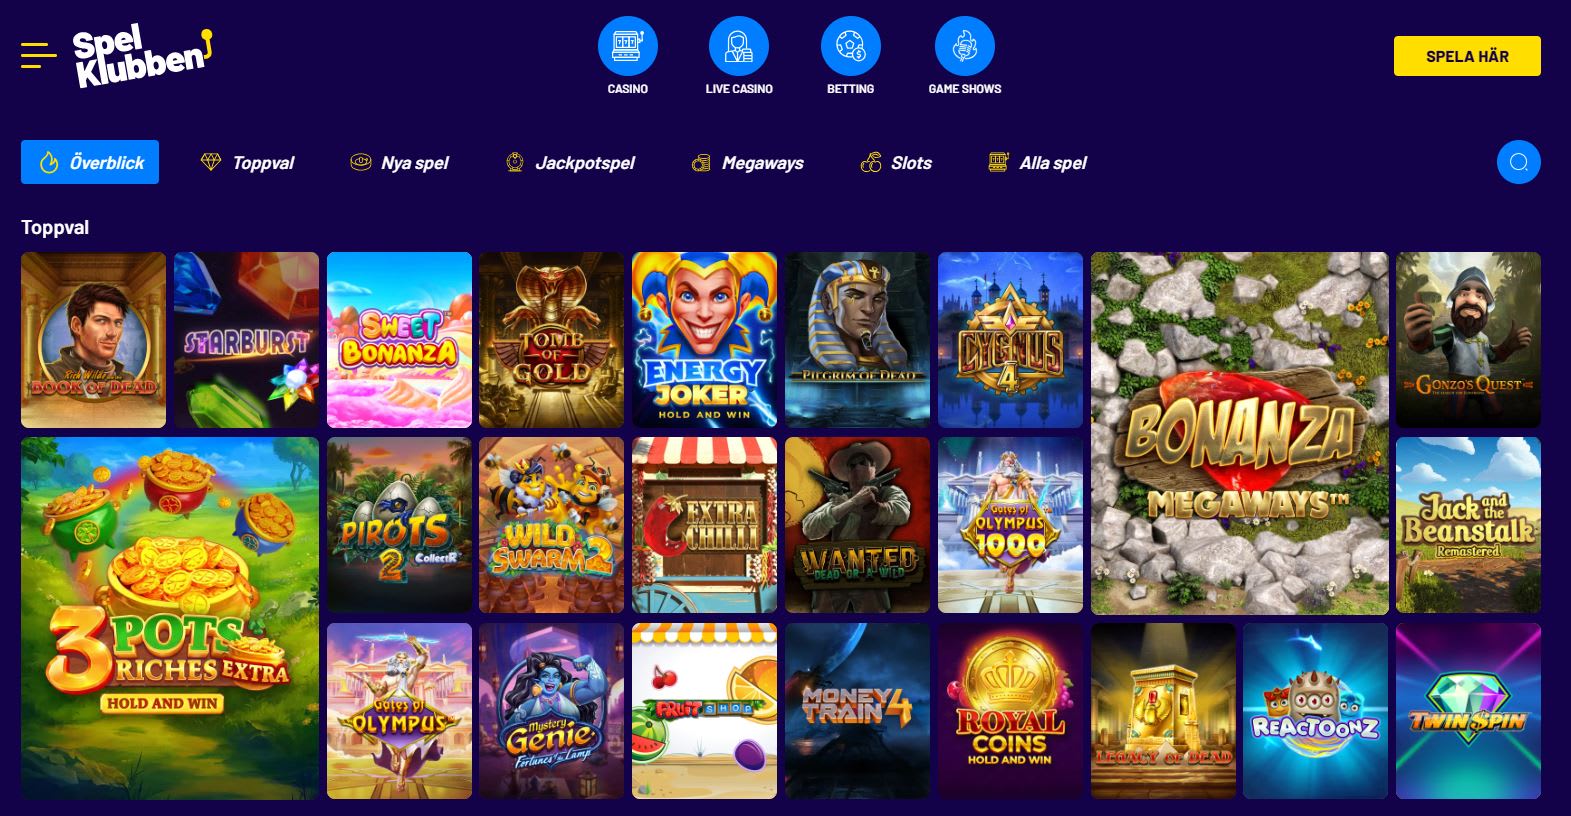Open the Bonanza Megaways game tile
This screenshot has width=1571, height=816.
[x=1240, y=433]
